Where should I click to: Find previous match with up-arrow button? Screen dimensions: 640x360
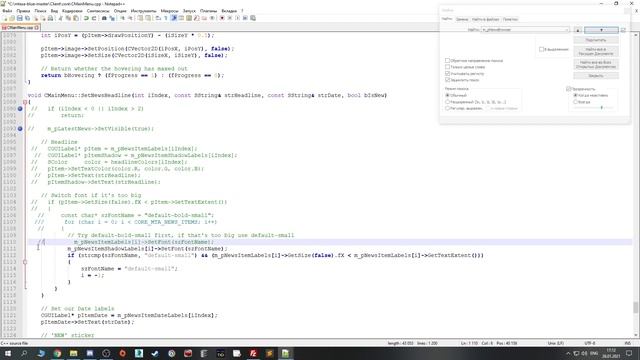click(578, 30)
